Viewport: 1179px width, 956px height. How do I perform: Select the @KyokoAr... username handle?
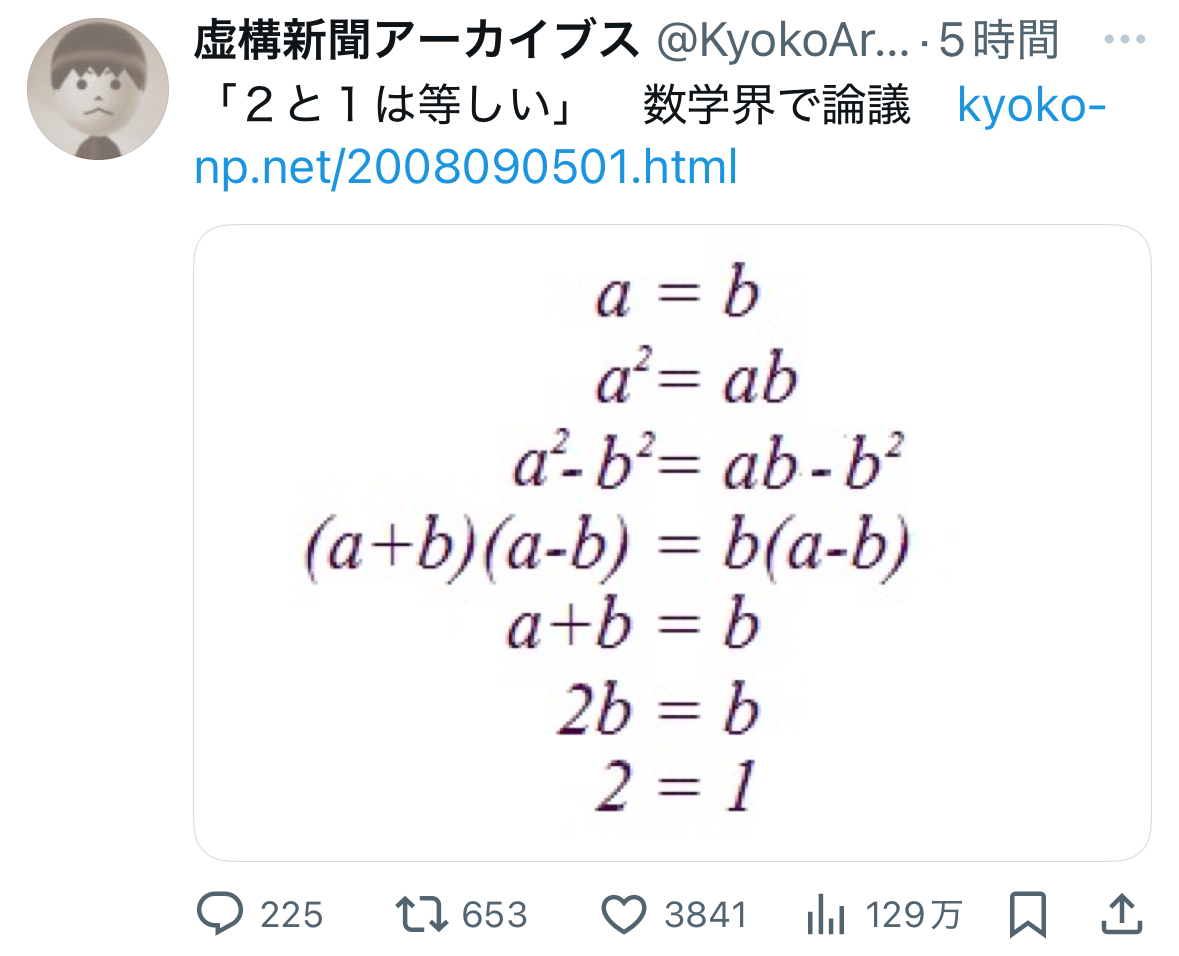[781, 41]
